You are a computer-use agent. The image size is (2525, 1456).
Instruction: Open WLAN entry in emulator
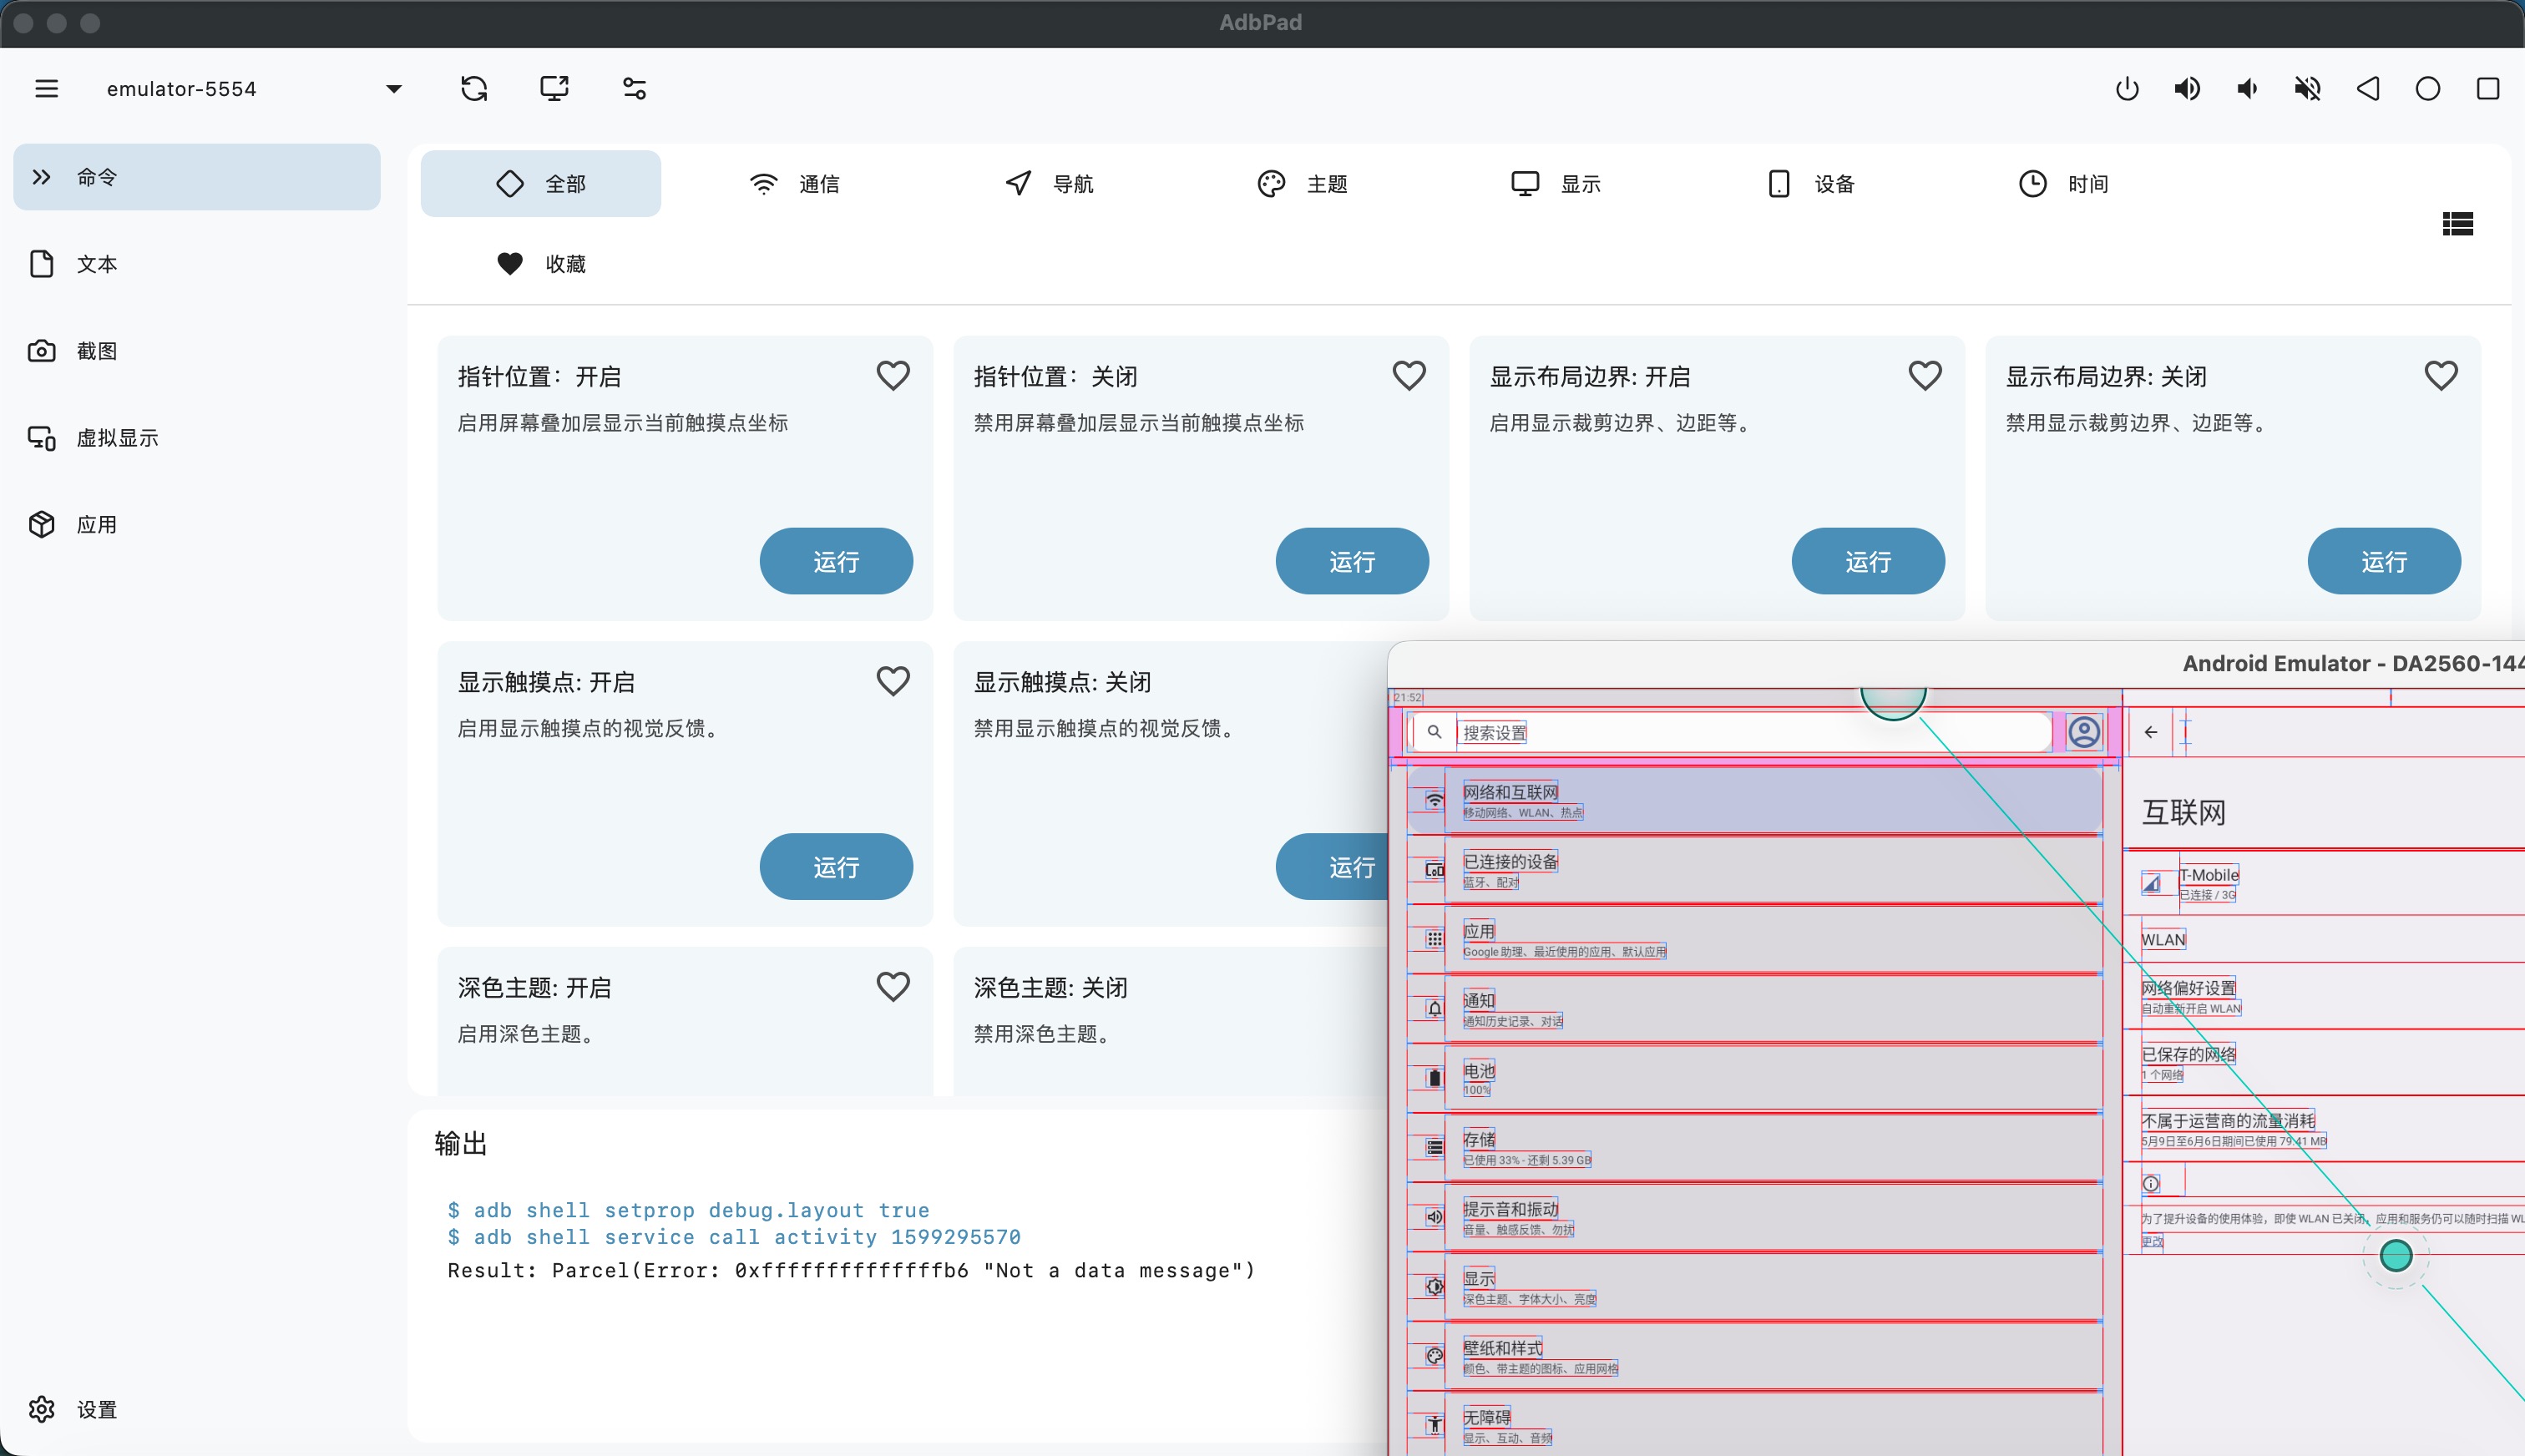click(x=2325, y=939)
